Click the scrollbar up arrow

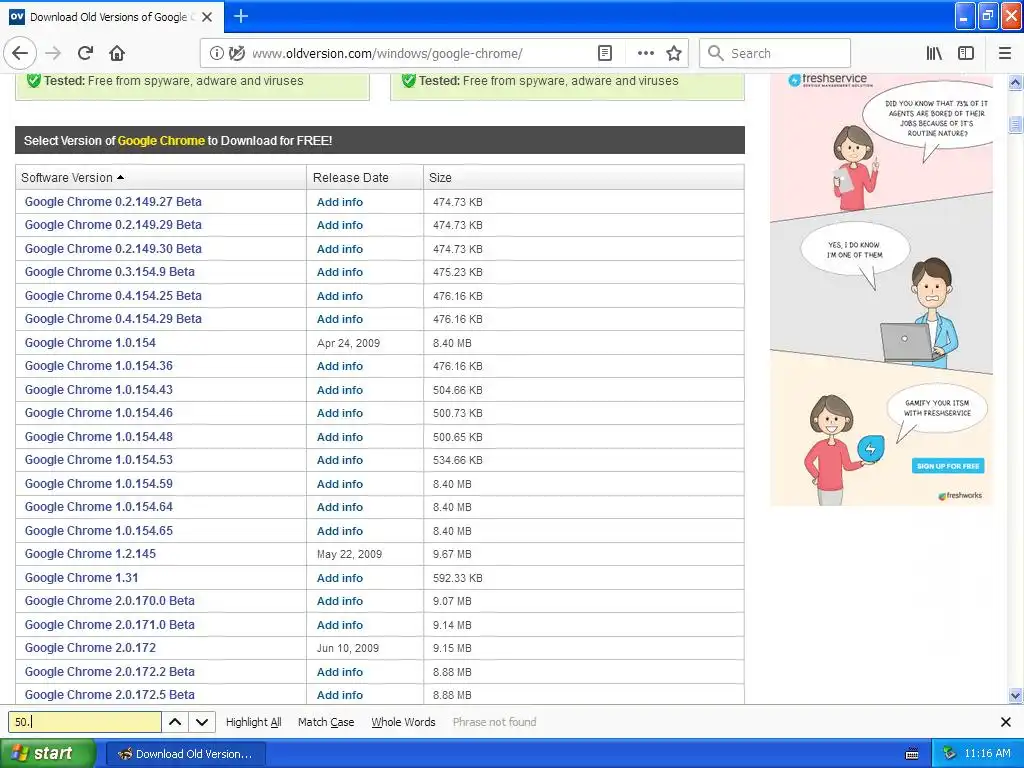(1016, 83)
